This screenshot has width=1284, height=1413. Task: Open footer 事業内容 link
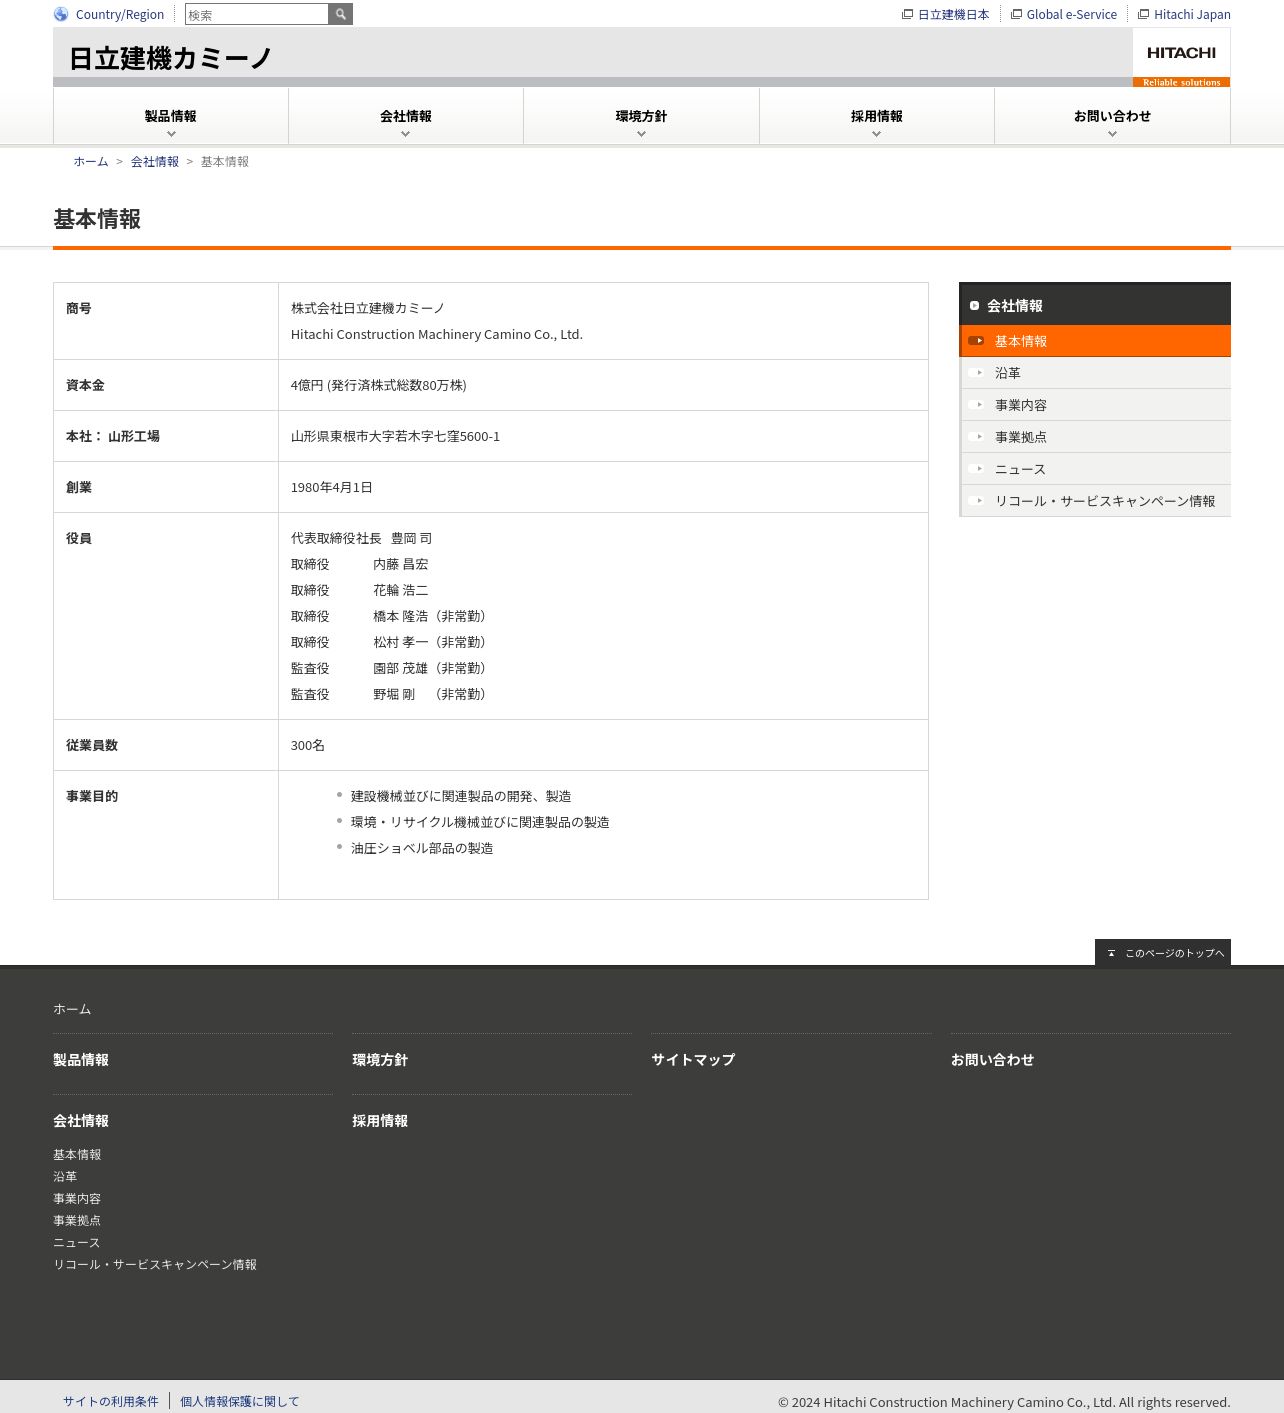(x=77, y=1198)
